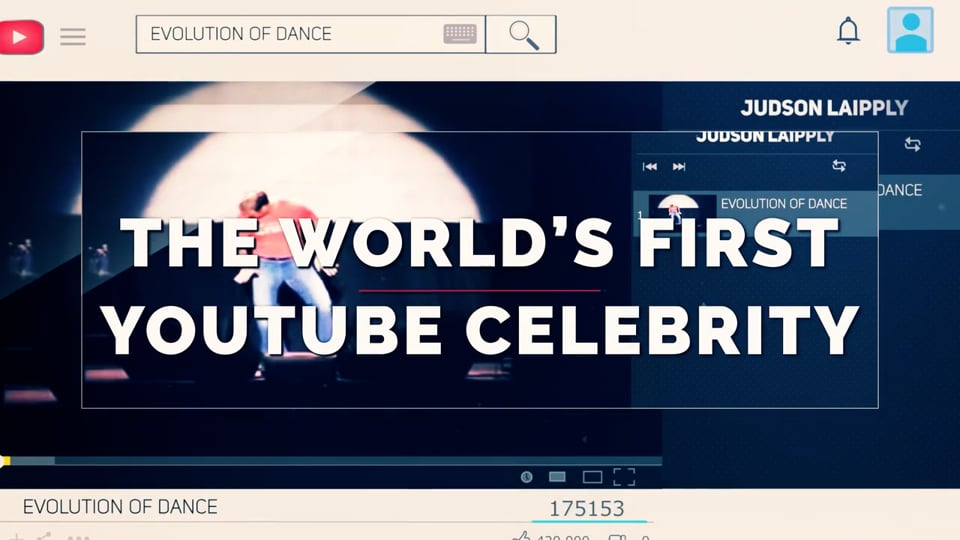Click the previous track button in playlist
Screen dimensions: 960x540
click(650, 167)
